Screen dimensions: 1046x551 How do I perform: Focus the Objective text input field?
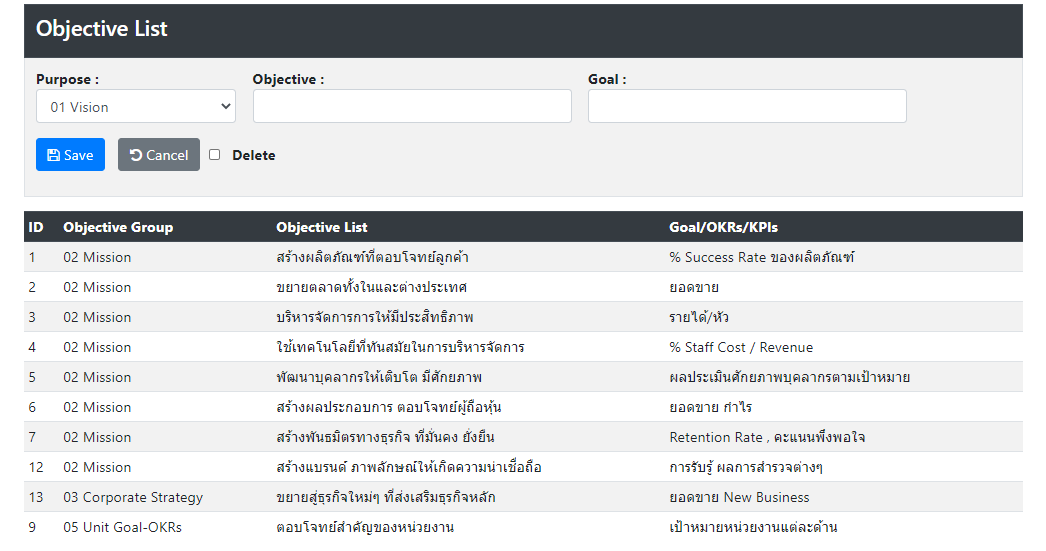tap(412, 106)
